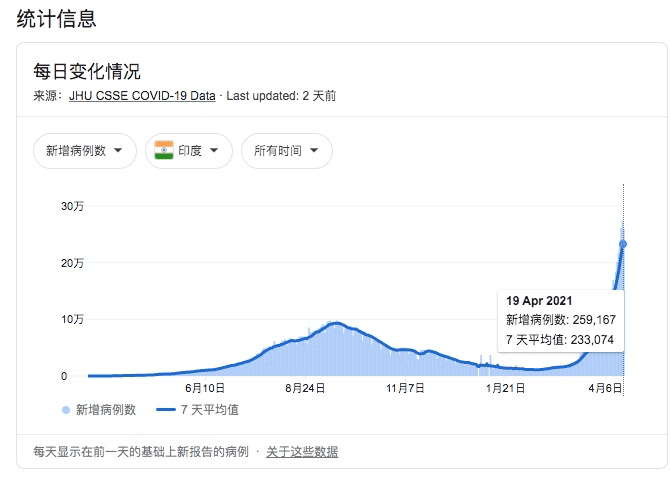Click the highlighted data point on the chart line
This screenshot has height=481, width=670.
coord(623,244)
